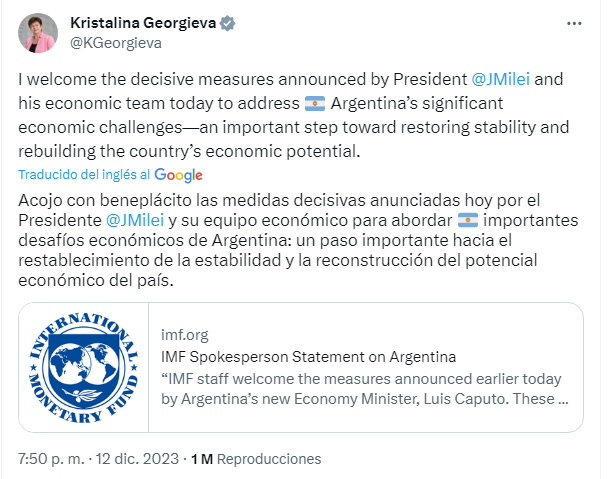Open the IMF logo thumbnail
The image size is (610, 479).
(x=84, y=367)
